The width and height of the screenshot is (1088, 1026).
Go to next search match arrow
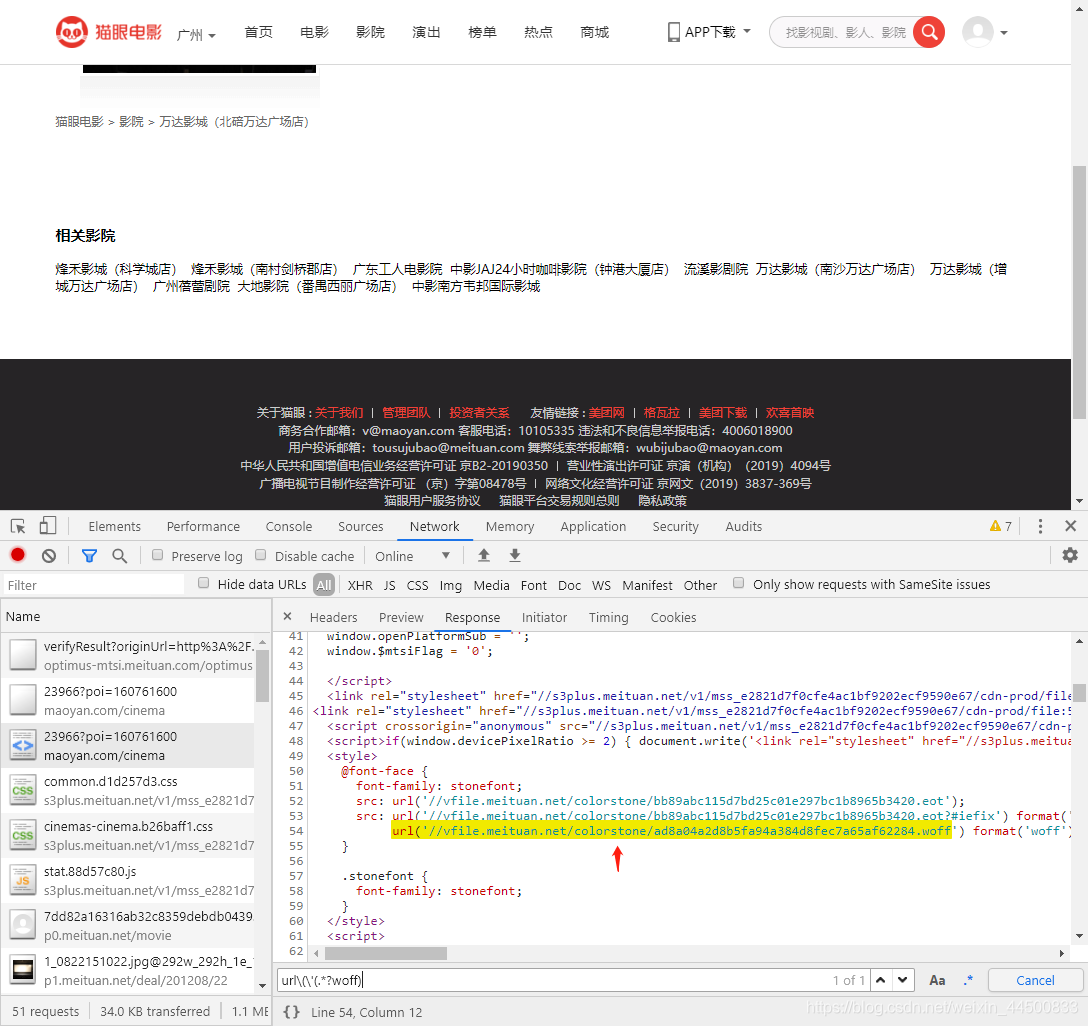pyautogui.click(x=902, y=980)
